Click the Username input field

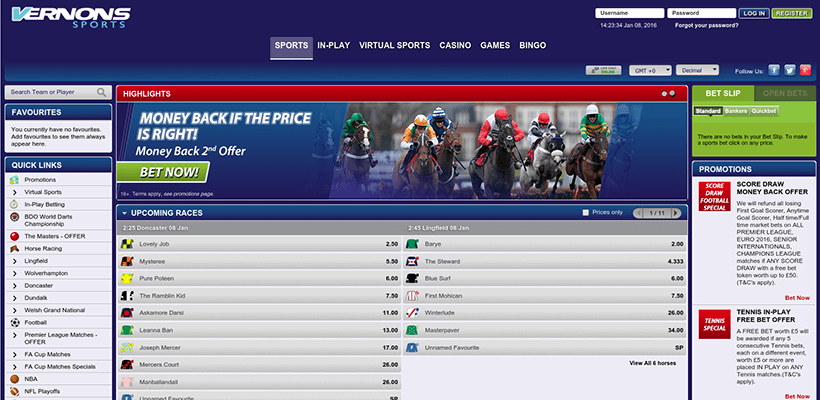[x=630, y=13]
